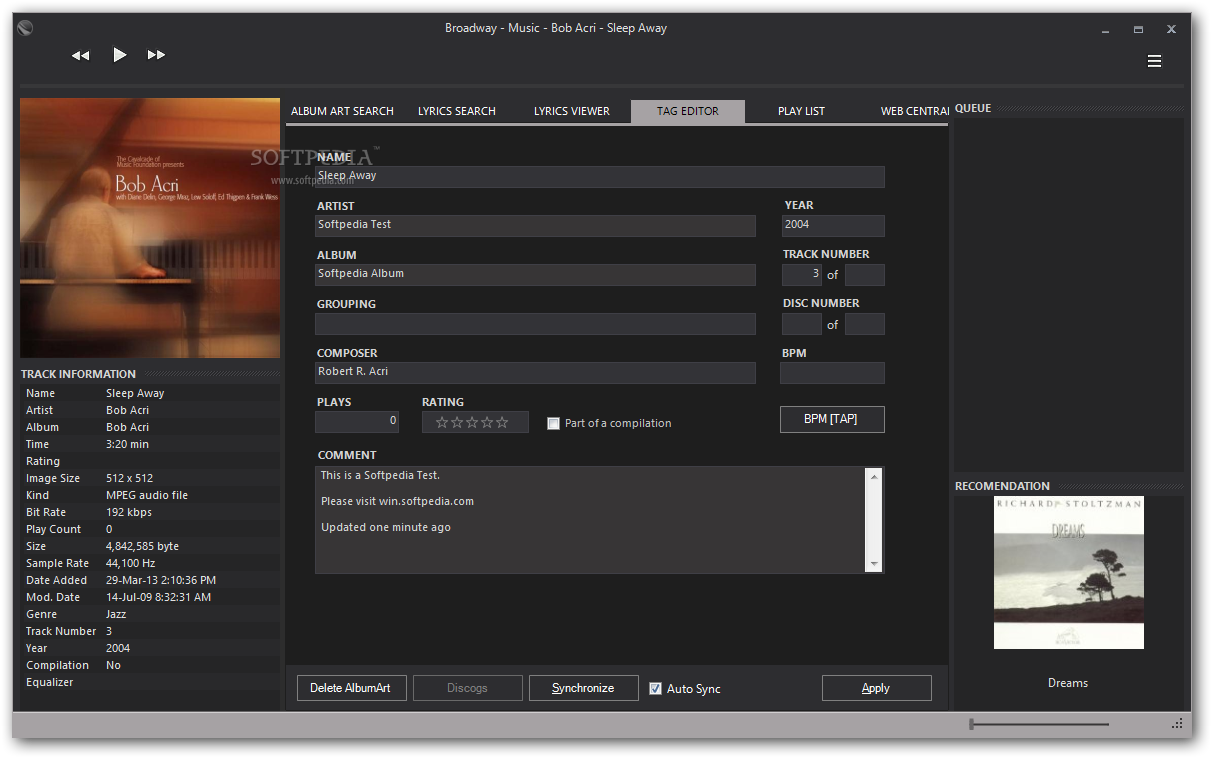The width and height of the screenshot is (1212, 758).
Task: Toggle Part of a compilation checkbox
Action: tap(554, 423)
